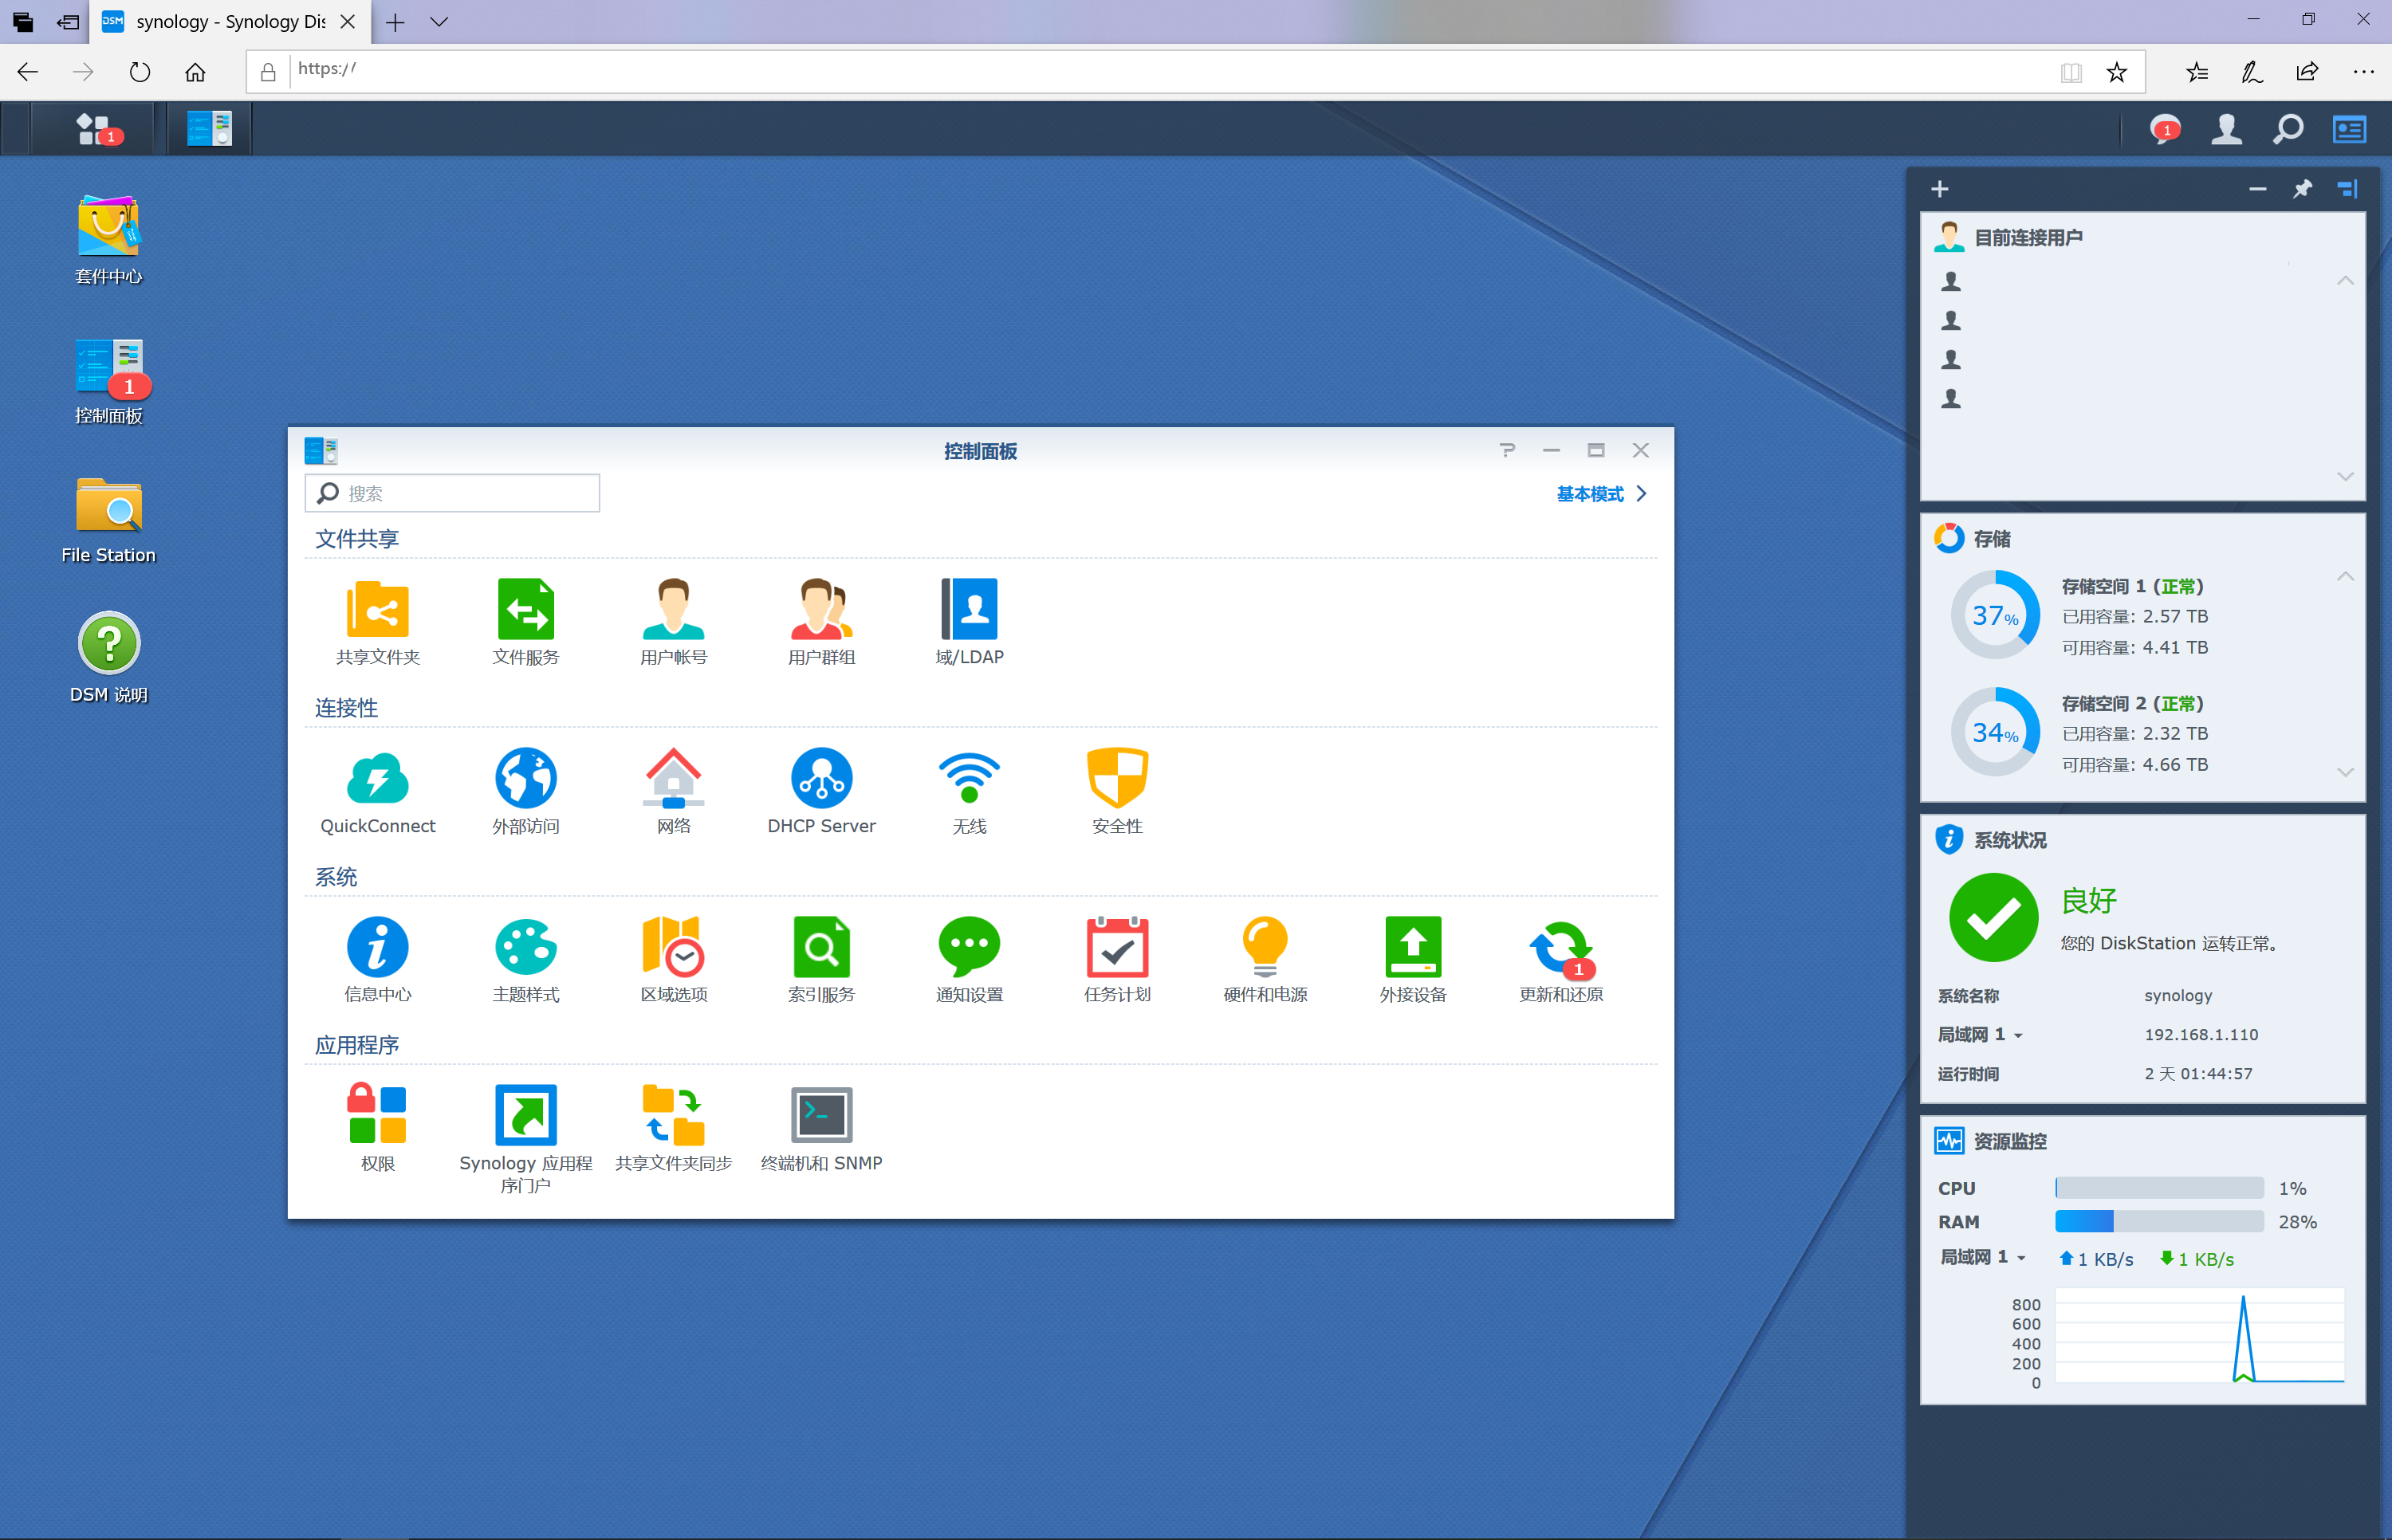Add a widget with plus button
The height and width of the screenshot is (1540, 2392).
pyautogui.click(x=1939, y=189)
